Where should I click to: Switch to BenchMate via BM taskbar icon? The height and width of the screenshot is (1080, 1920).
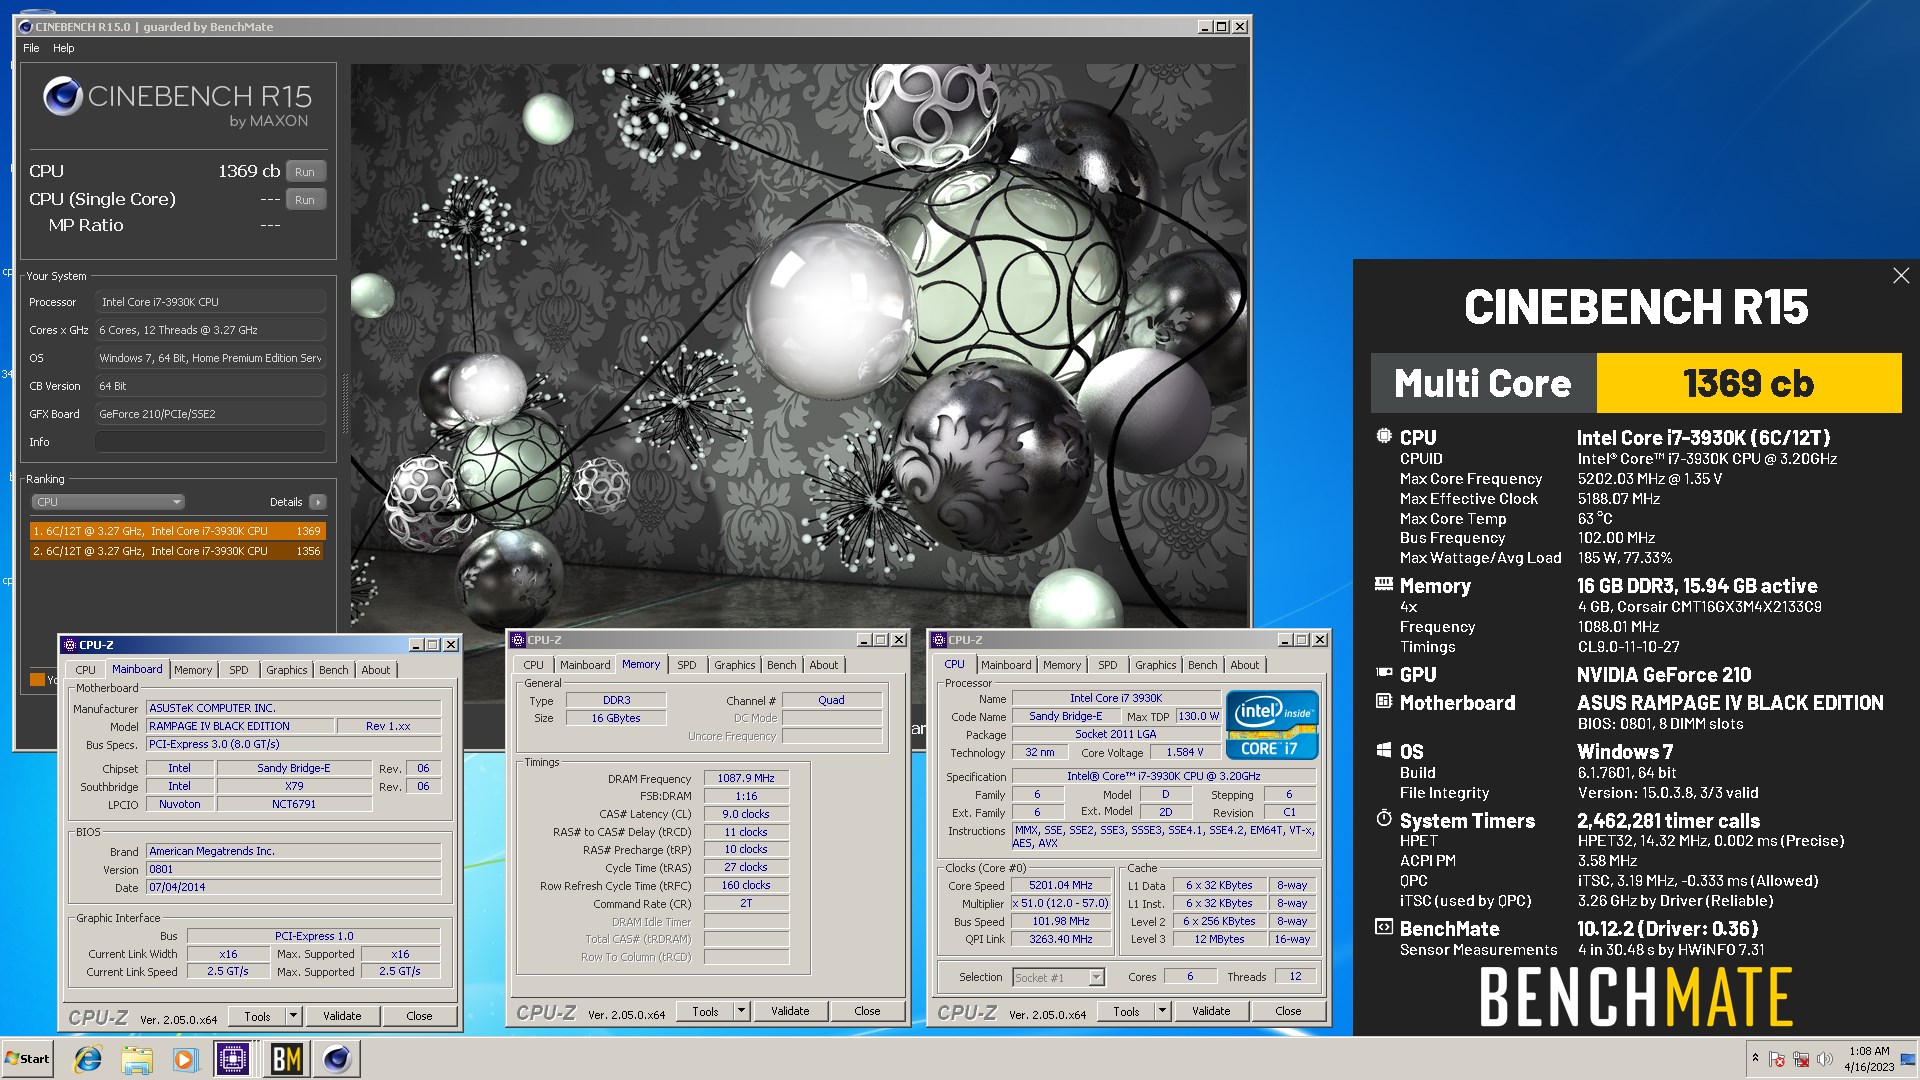(286, 1059)
